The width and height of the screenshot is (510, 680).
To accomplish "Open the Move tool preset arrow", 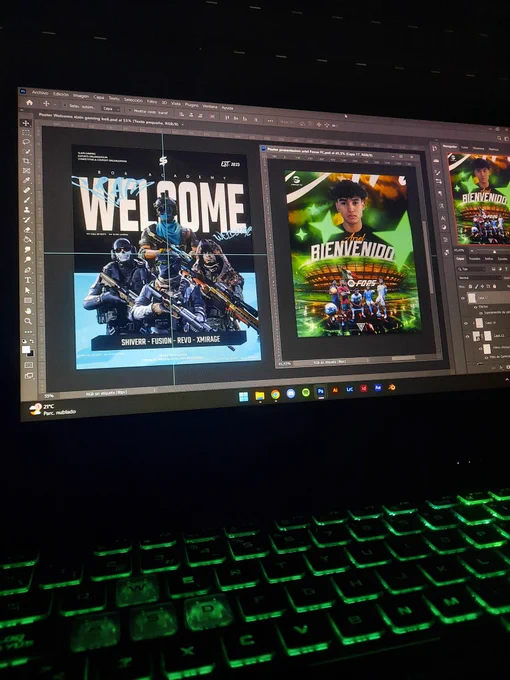I will coord(55,105).
